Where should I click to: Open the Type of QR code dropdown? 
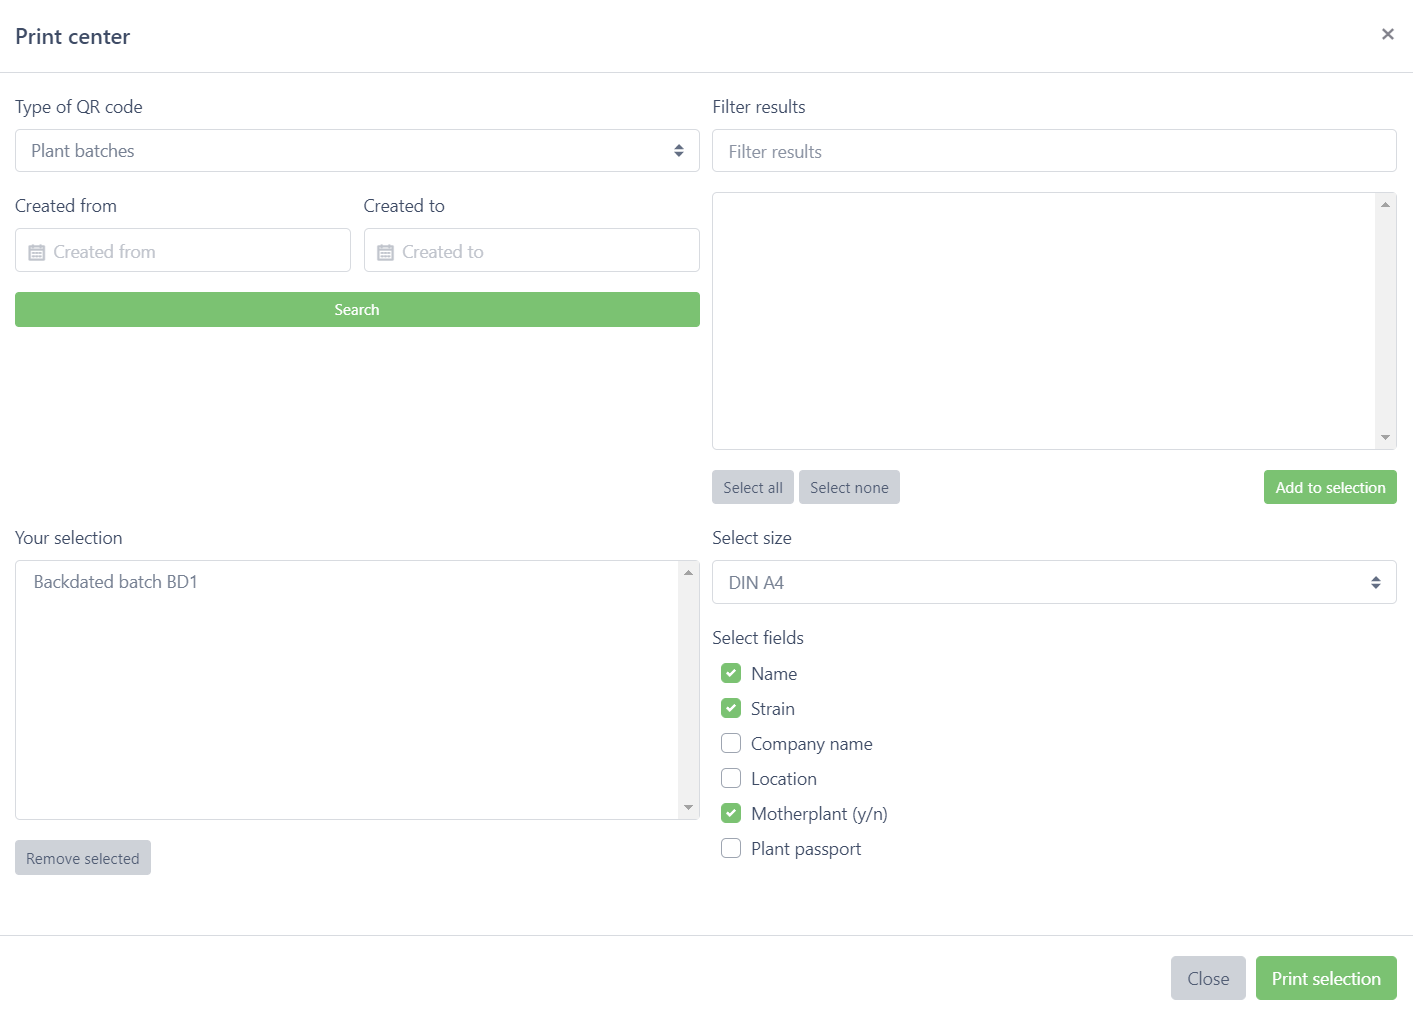click(357, 151)
